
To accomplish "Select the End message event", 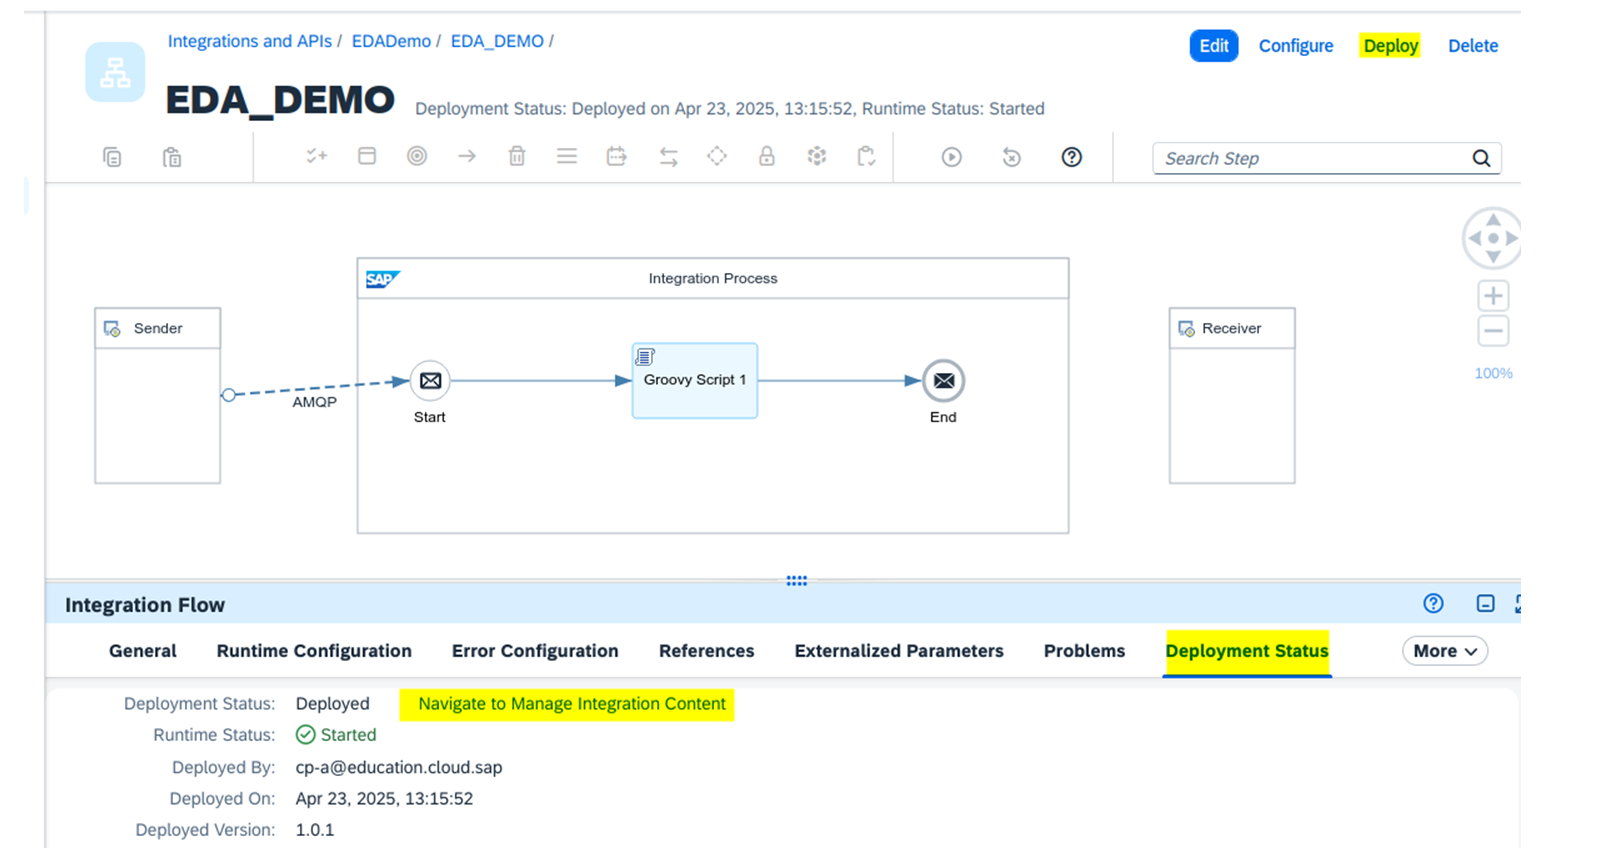I will click(x=943, y=381).
